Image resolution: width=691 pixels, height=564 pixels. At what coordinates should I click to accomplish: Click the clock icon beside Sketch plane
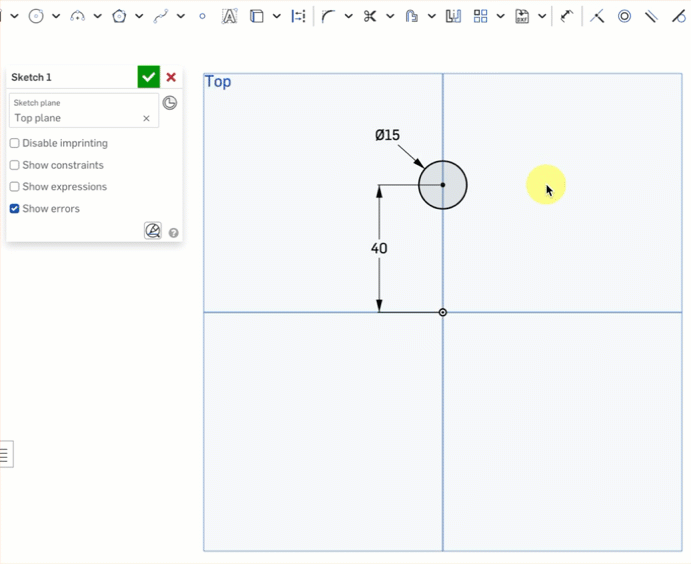(x=170, y=103)
